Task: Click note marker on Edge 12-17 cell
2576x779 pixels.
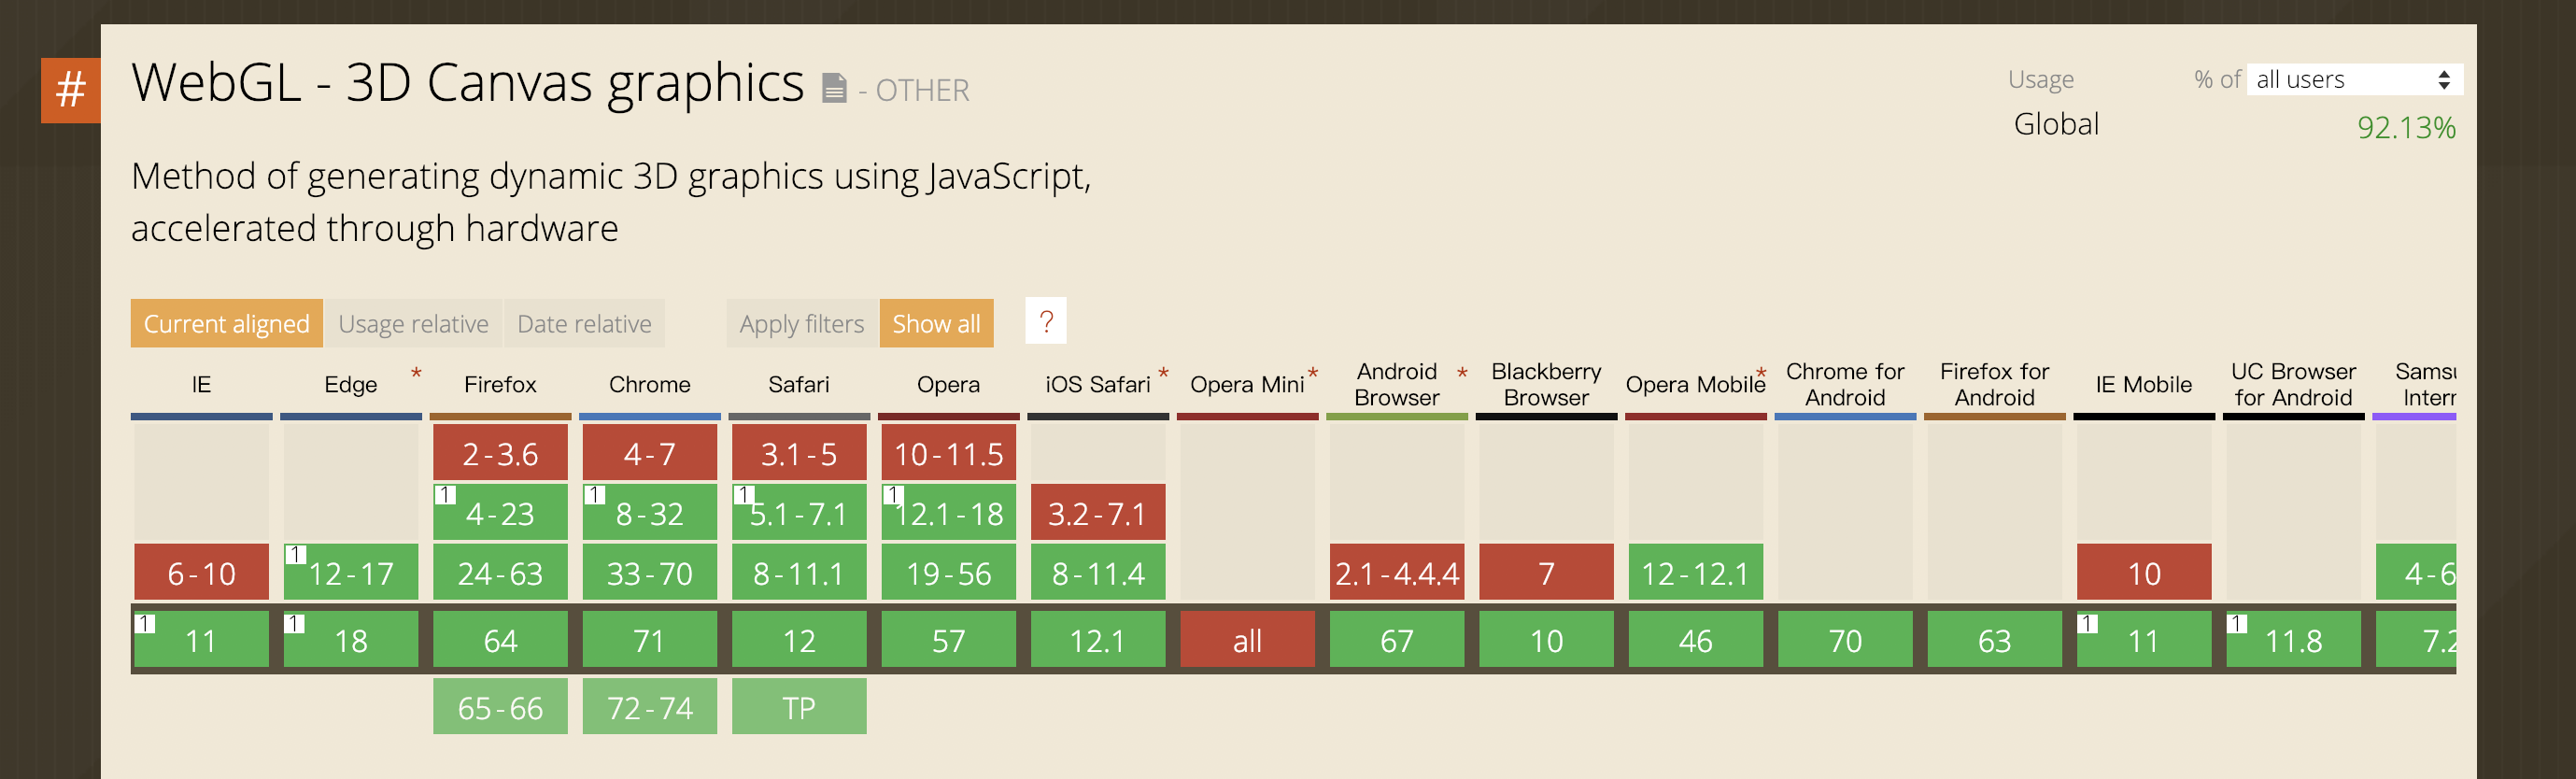Action: click(295, 555)
